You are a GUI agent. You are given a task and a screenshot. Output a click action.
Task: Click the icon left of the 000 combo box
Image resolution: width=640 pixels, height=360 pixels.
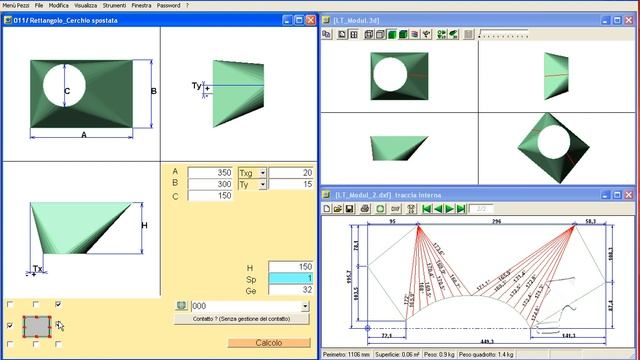tap(182, 306)
